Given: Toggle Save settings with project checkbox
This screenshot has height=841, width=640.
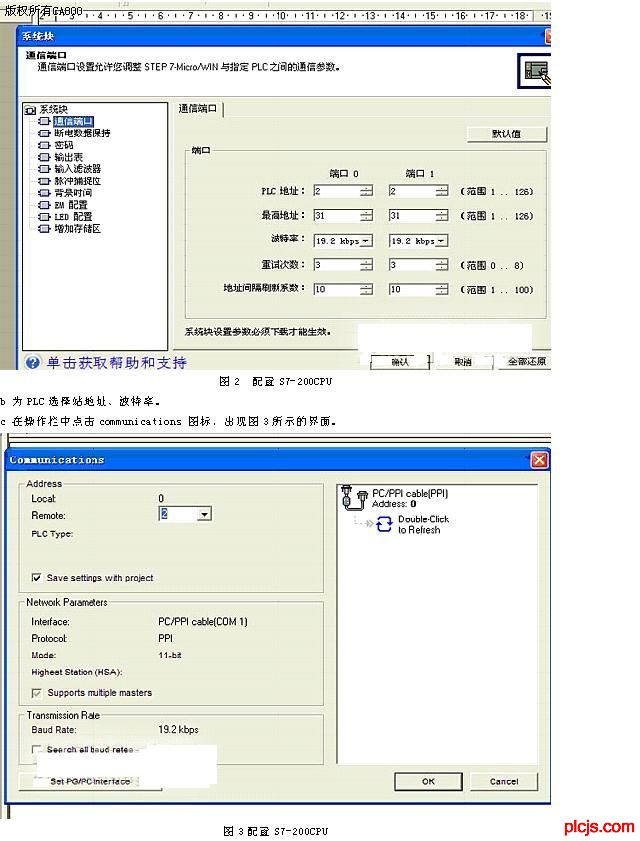Looking at the screenshot, I should (36, 578).
